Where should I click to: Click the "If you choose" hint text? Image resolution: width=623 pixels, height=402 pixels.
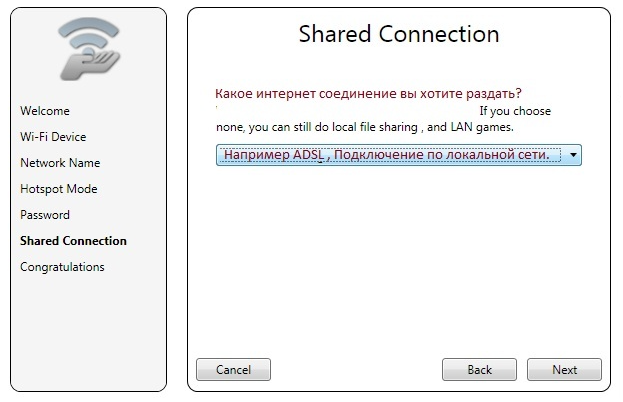(514, 111)
